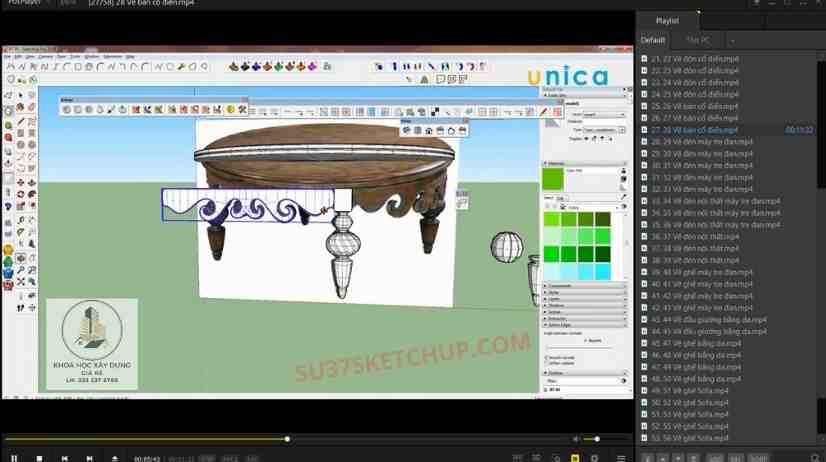Select the Default playlist tab
This screenshot has width=826, height=462.
click(x=653, y=40)
